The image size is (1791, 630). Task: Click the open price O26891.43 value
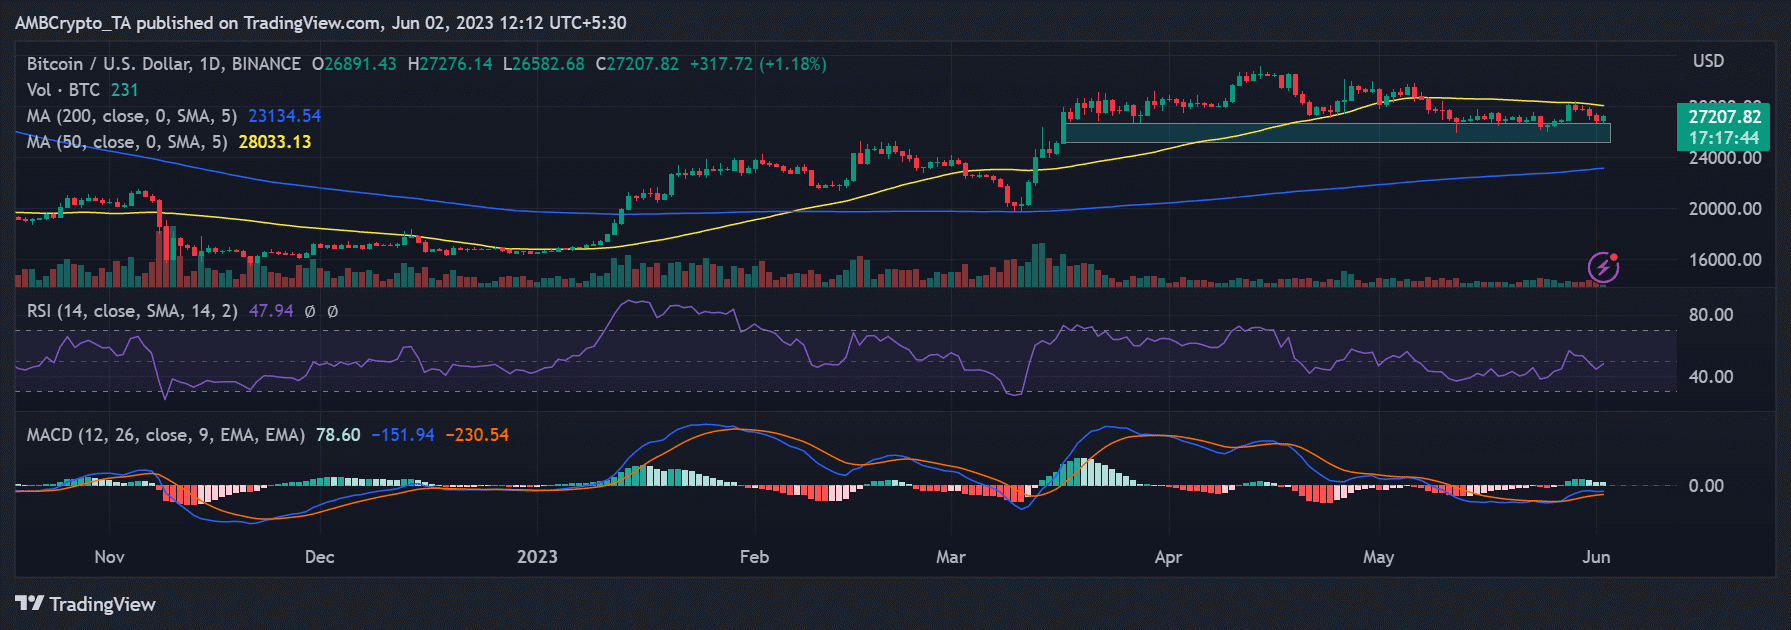[x=354, y=64]
